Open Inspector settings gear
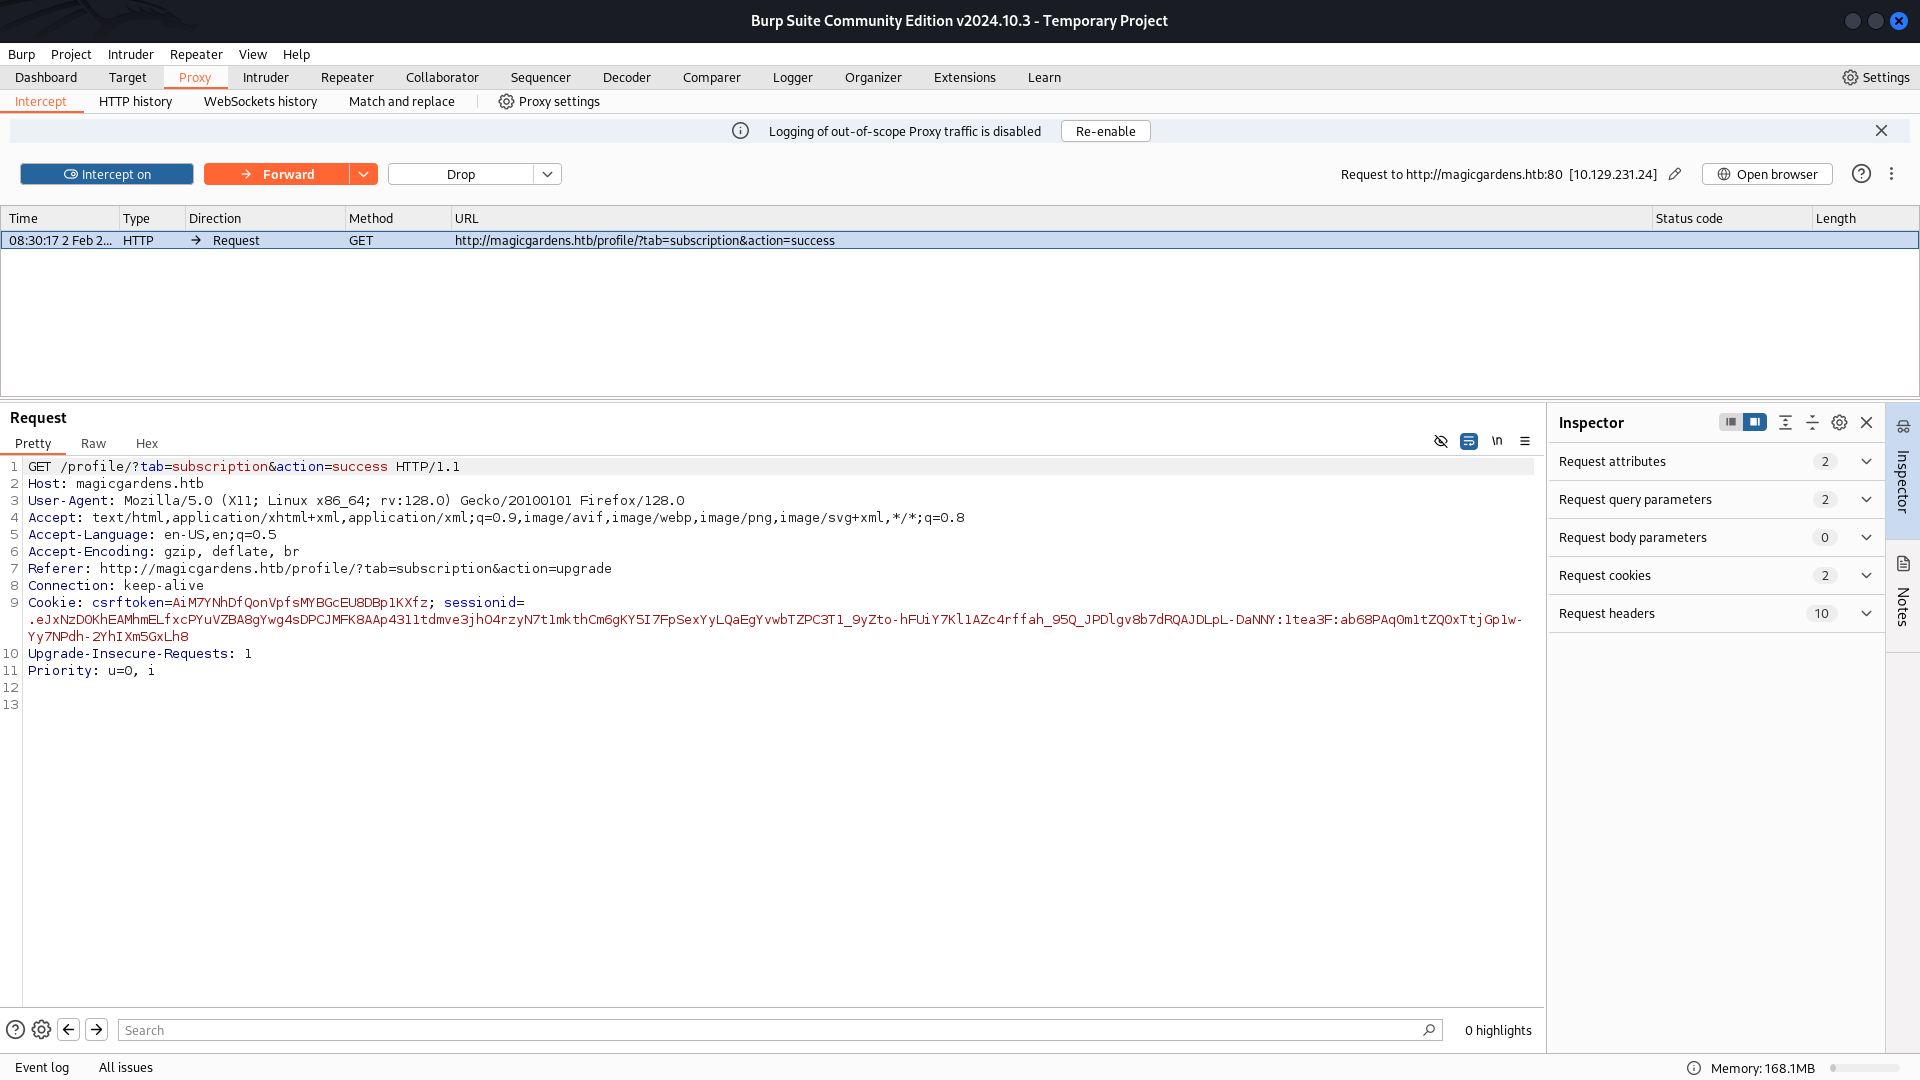 (1839, 423)
